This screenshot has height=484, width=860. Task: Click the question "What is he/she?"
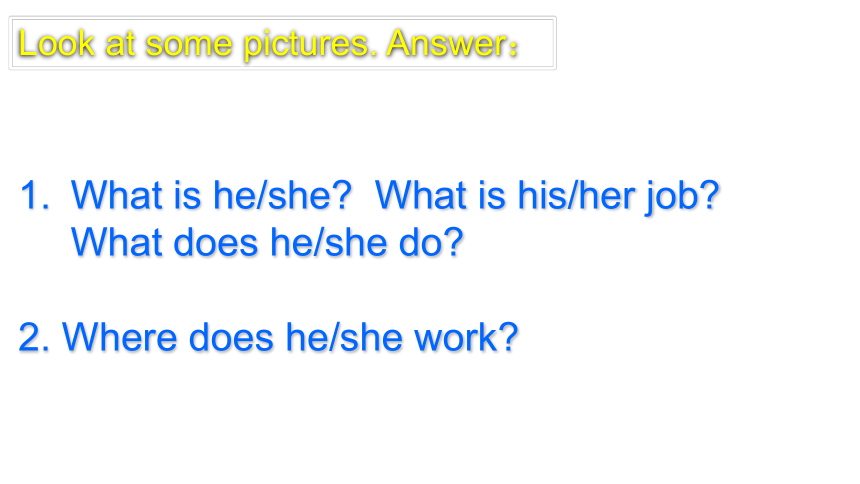point(211,195)
